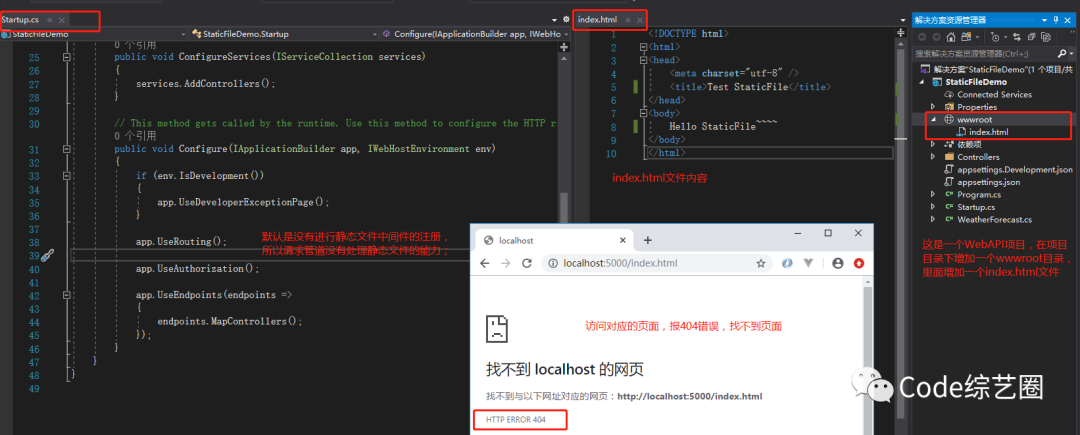Open Solution Explorer window position dropdown
1080x435 pixels.
(1046, 21)
